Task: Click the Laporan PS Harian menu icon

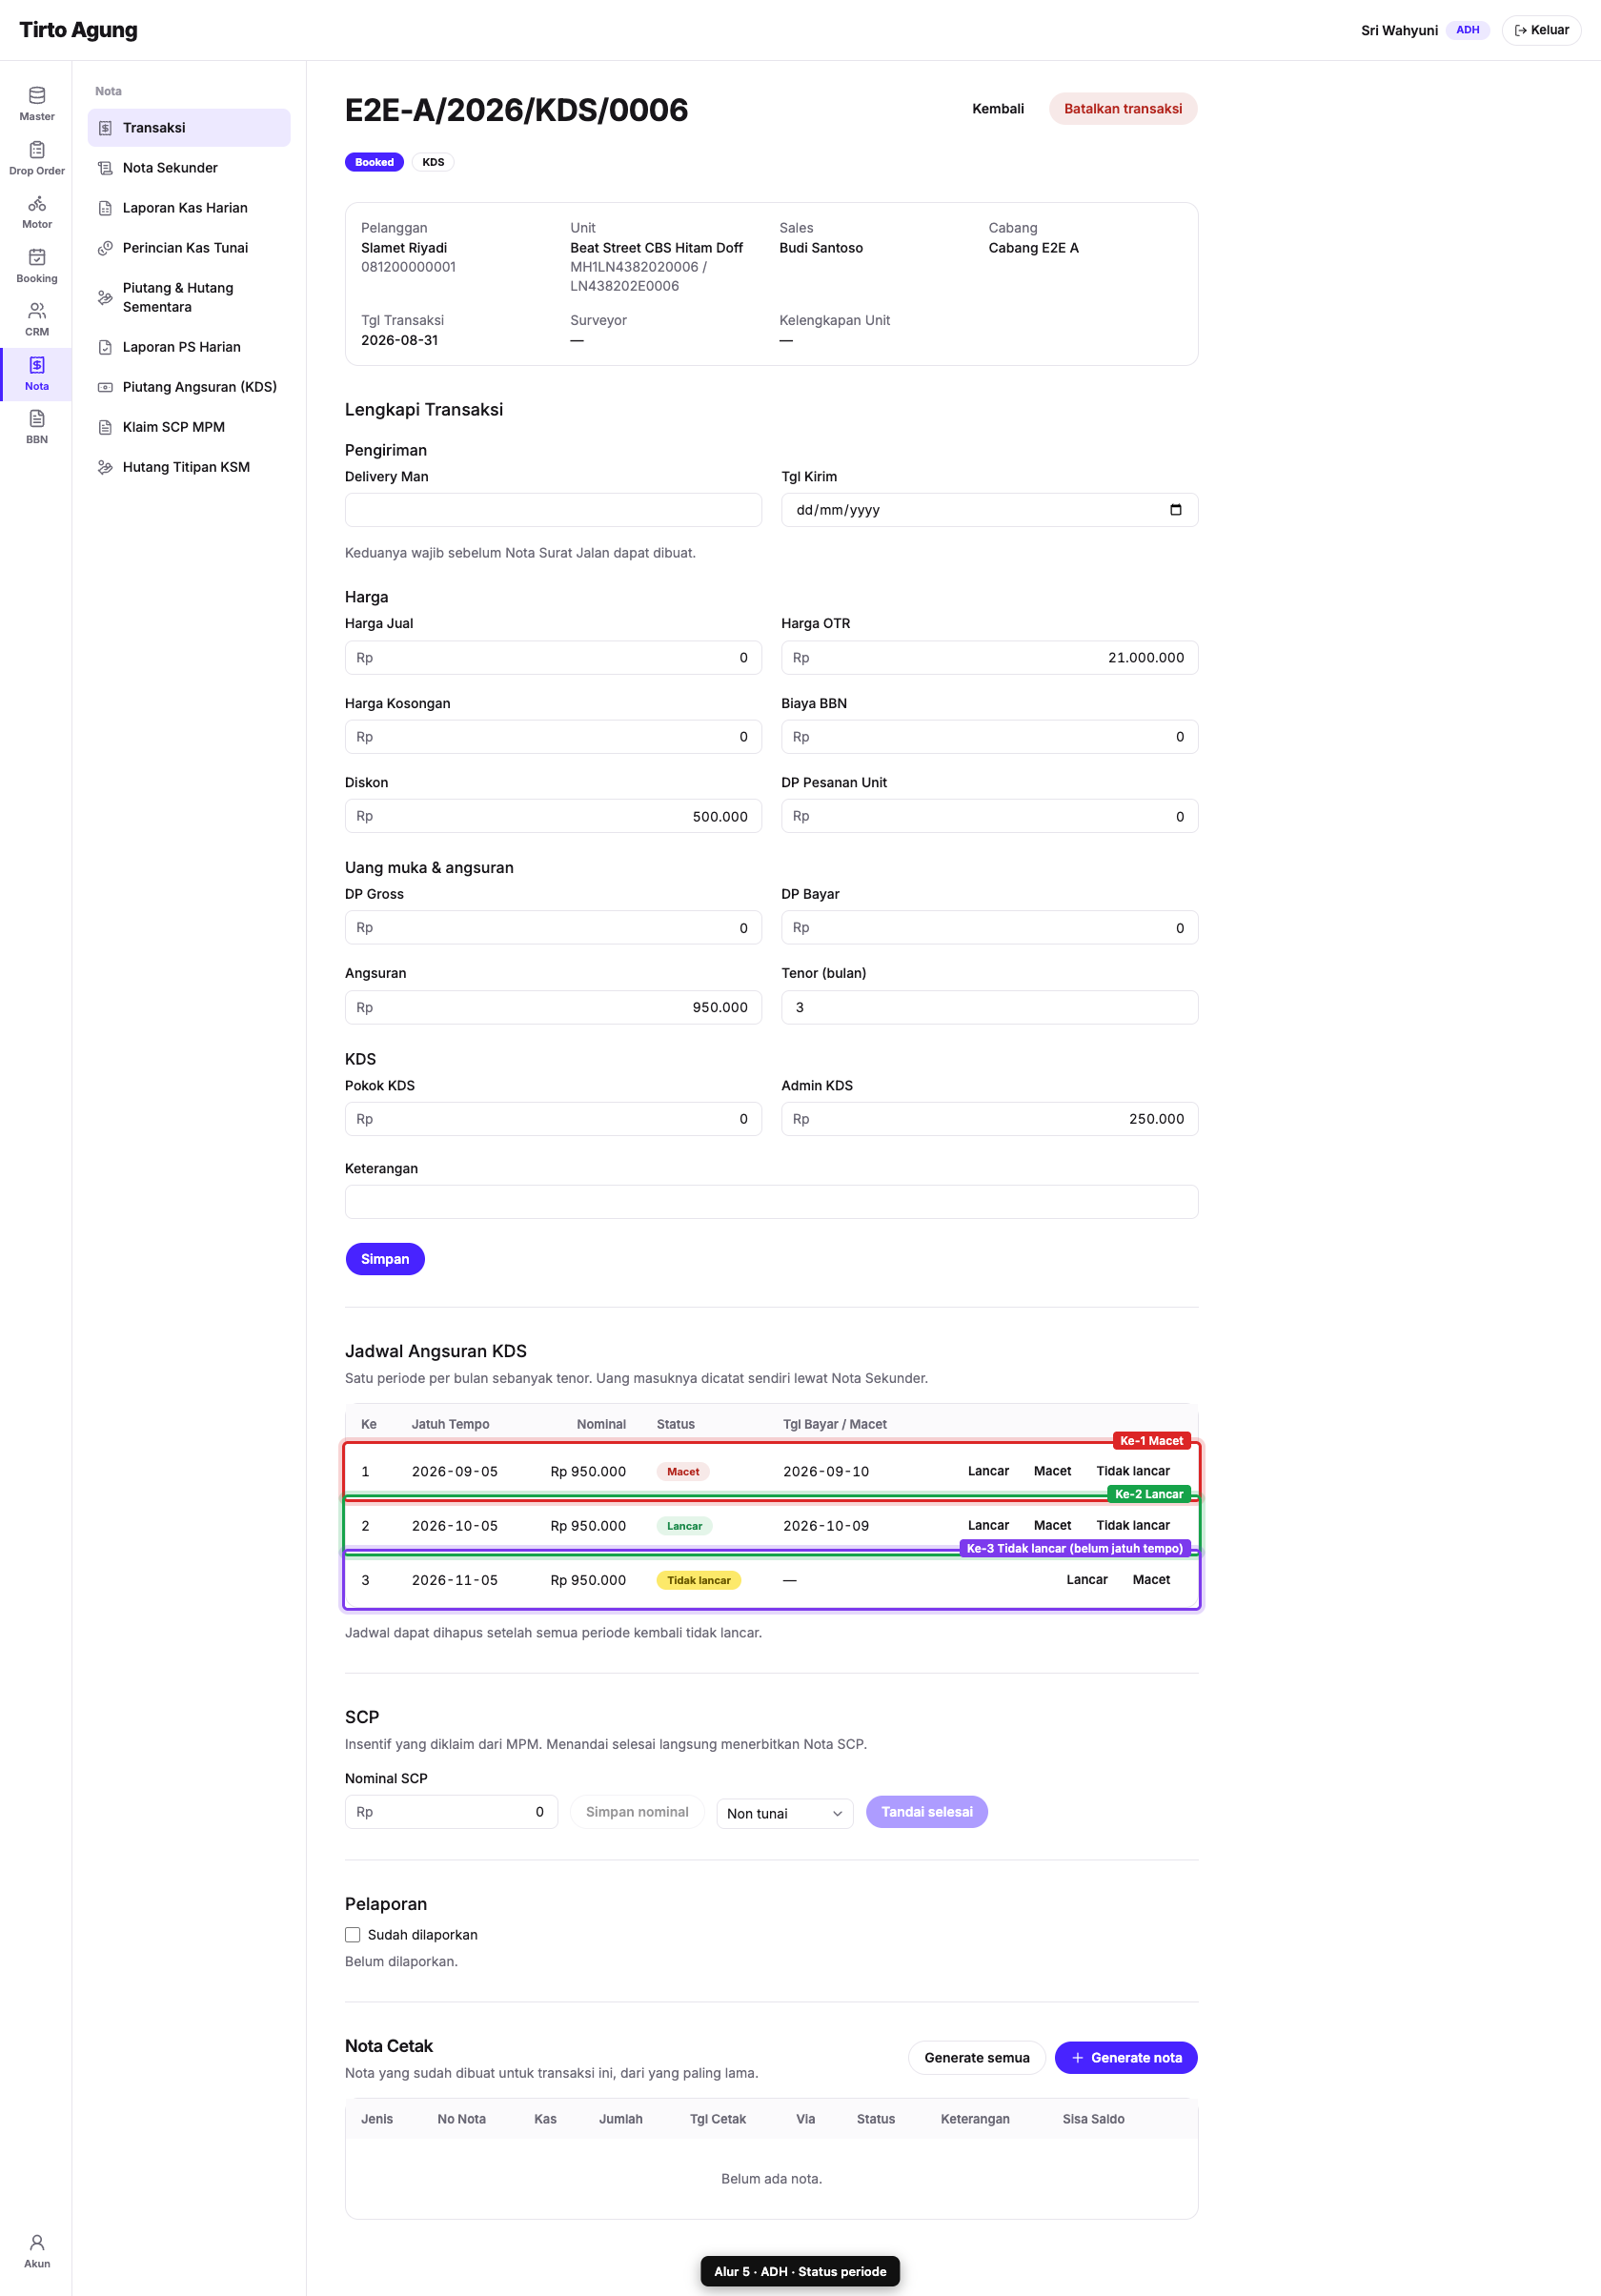Action: tap(105, 347)
